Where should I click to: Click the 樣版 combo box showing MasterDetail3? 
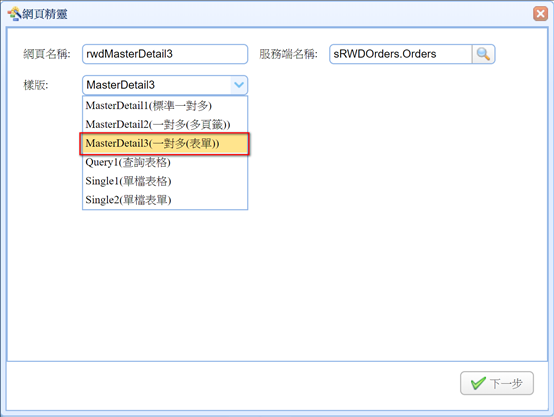pos(165,85)
